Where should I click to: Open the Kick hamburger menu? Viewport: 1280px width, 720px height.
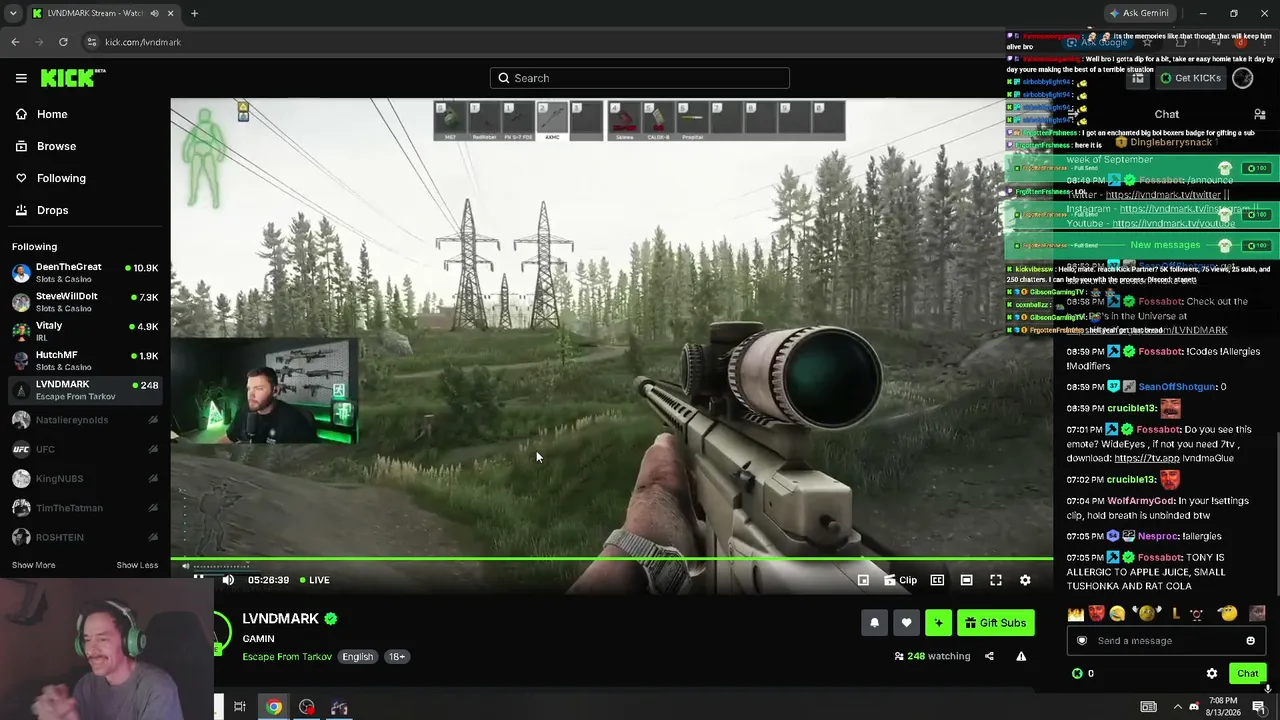[21, 78]
